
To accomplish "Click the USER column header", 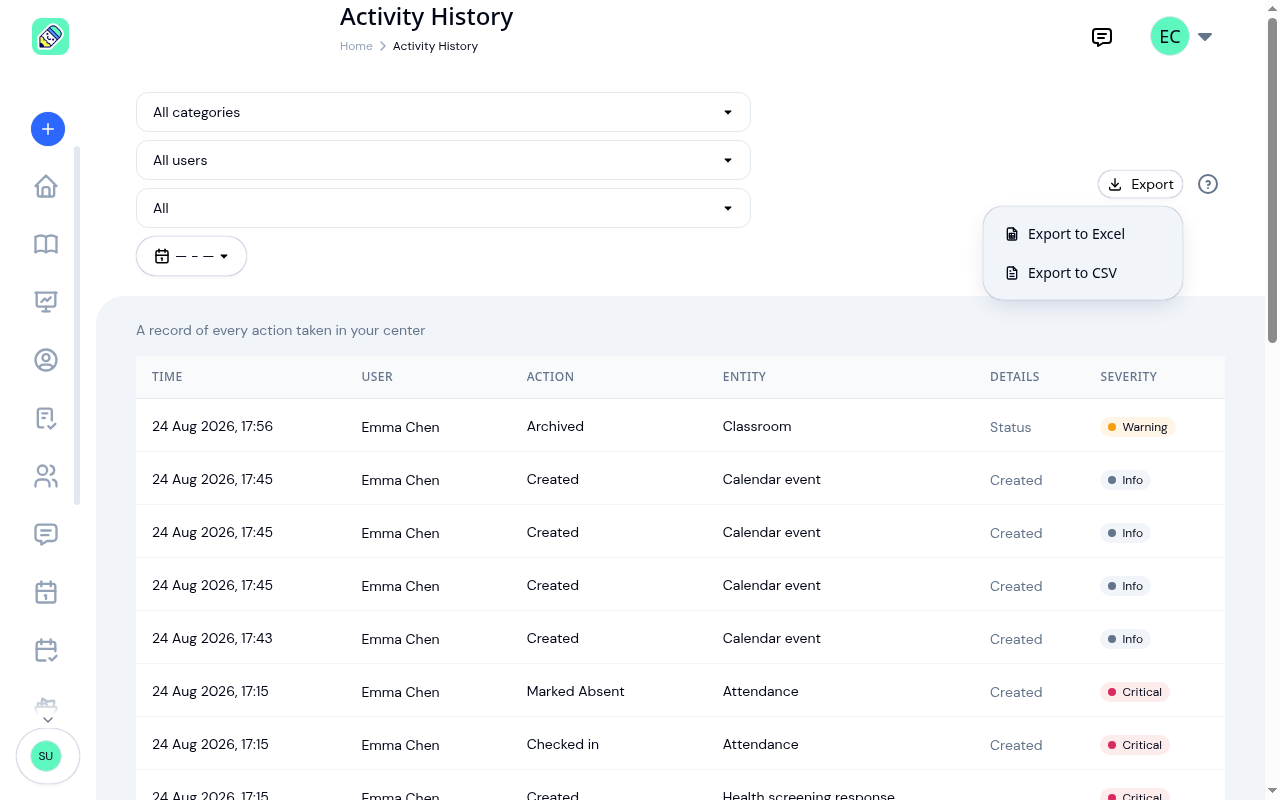I will (377, 377).
